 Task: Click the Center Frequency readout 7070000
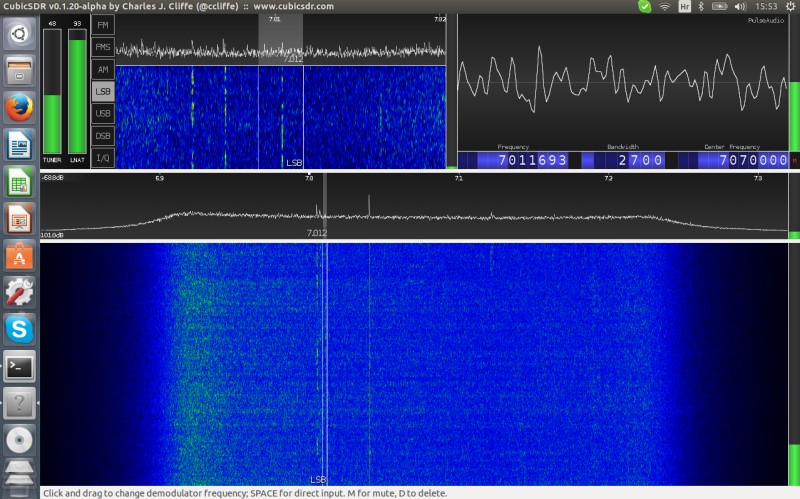734,160
